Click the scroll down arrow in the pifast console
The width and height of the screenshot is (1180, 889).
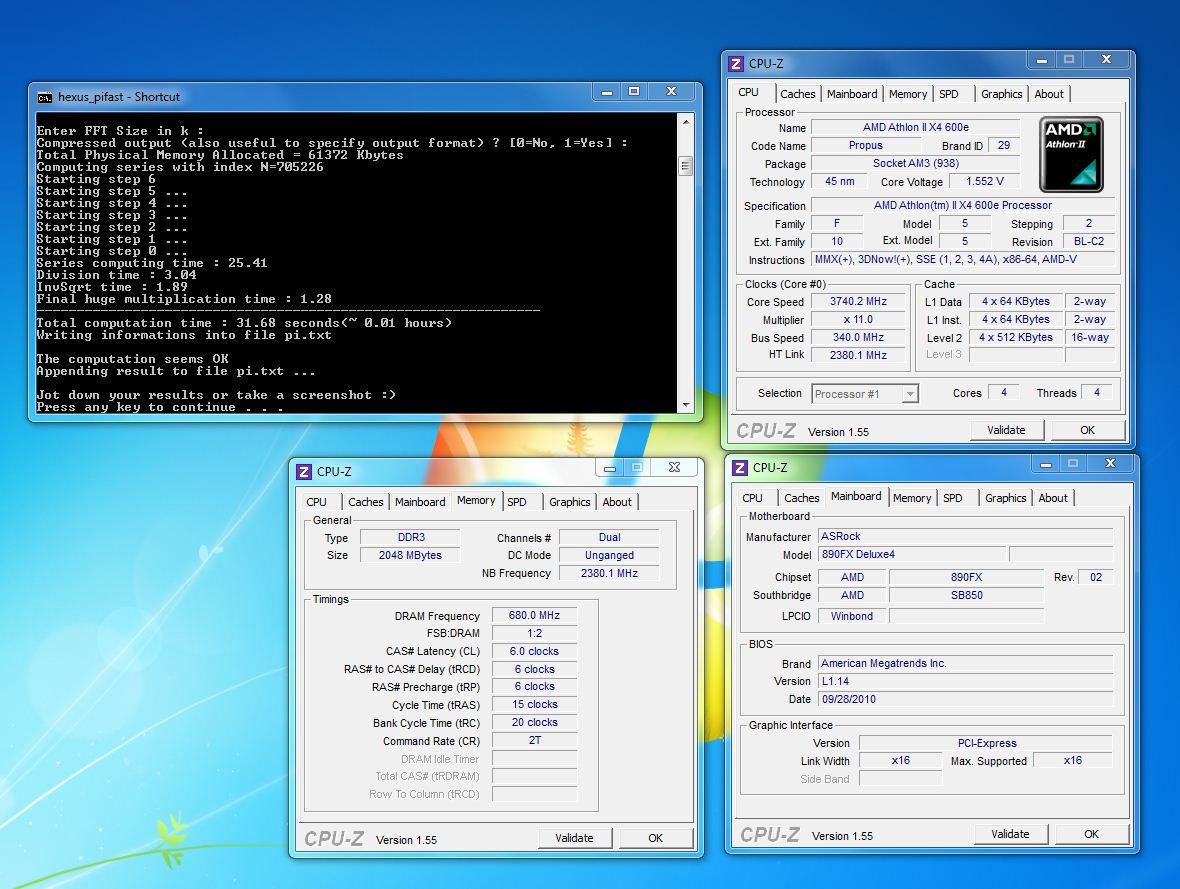[x=686, y=405]
